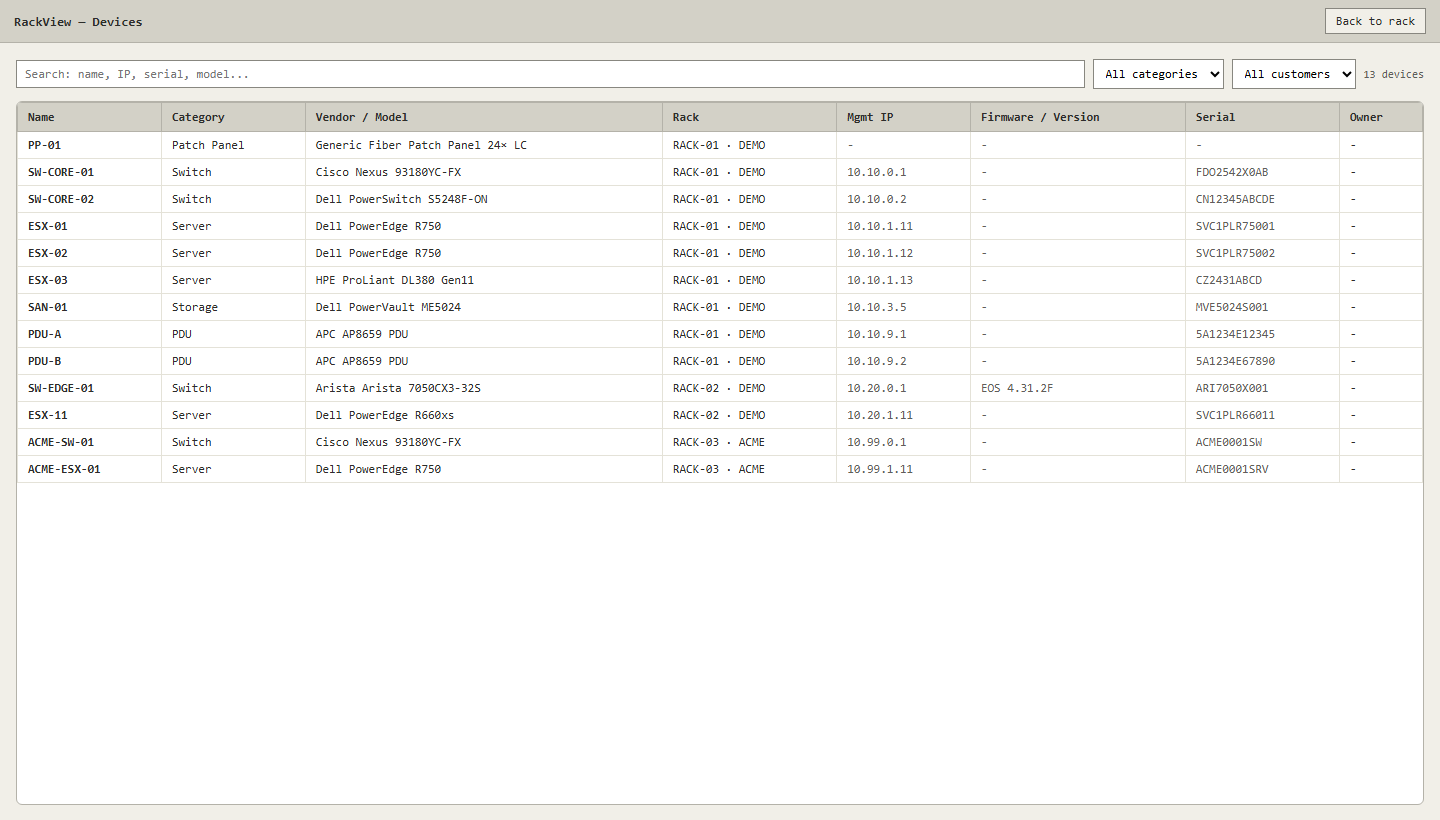The image size is (1440, 820).
Task: Click the Mgmt IP column header
Action: point(903,117)
